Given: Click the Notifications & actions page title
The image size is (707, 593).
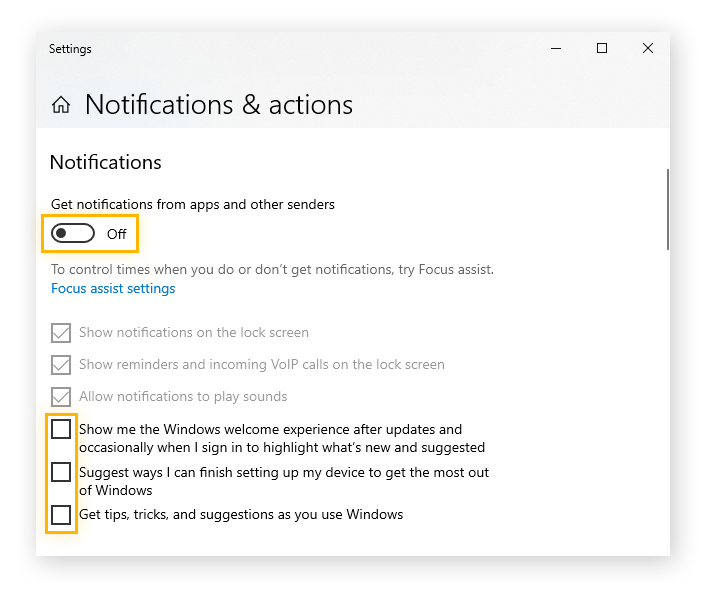Looking at the screenshot, I should tap(219, 105).
